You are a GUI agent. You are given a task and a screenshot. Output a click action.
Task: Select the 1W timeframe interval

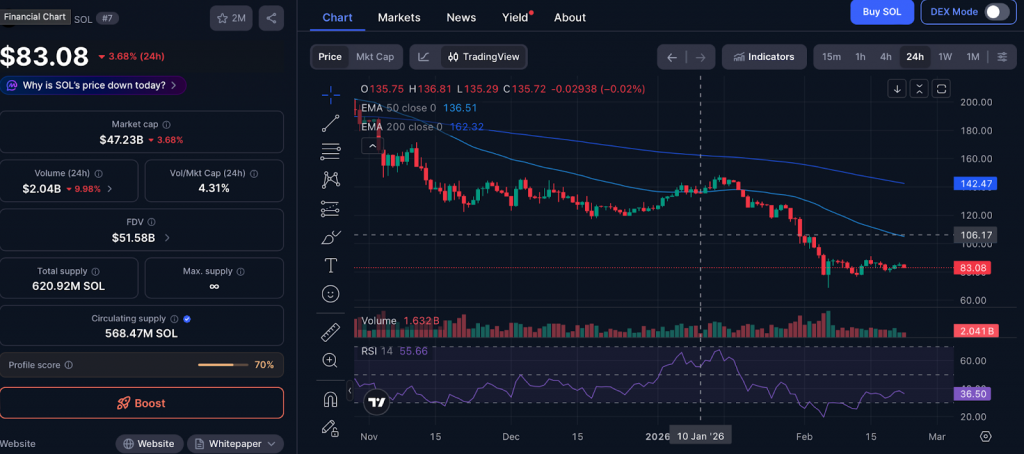pyautogui.click(x=944, y=57)
